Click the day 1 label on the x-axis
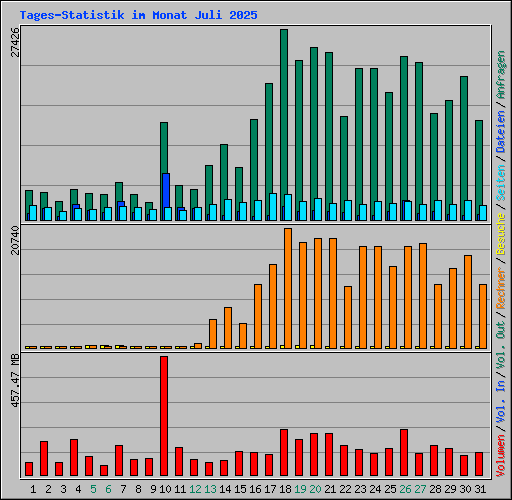512x500 pixels. pos(33,489)
